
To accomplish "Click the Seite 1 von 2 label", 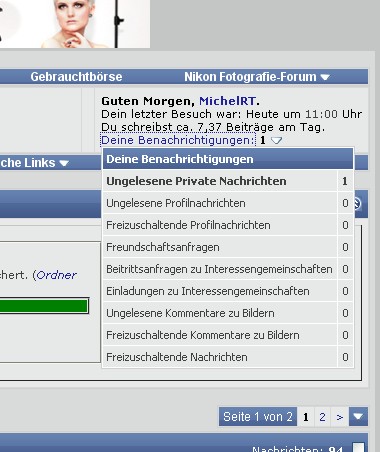I will pyautogui.click(x=258, y=417).
